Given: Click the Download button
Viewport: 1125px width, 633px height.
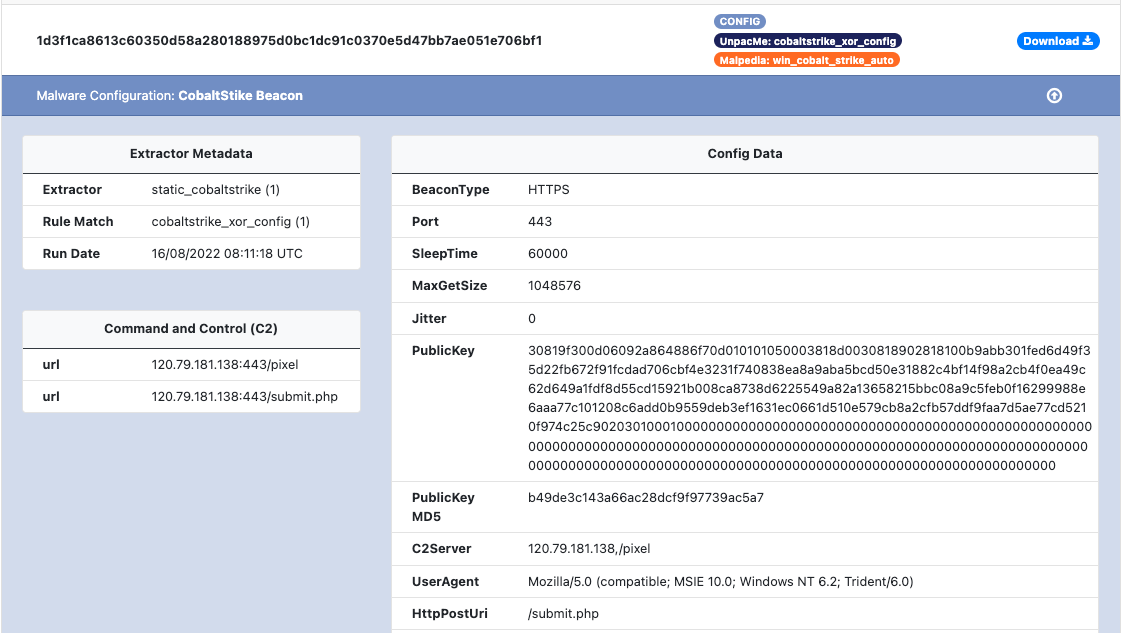Looking at the screenshot, I should (x=1058, y=41).
